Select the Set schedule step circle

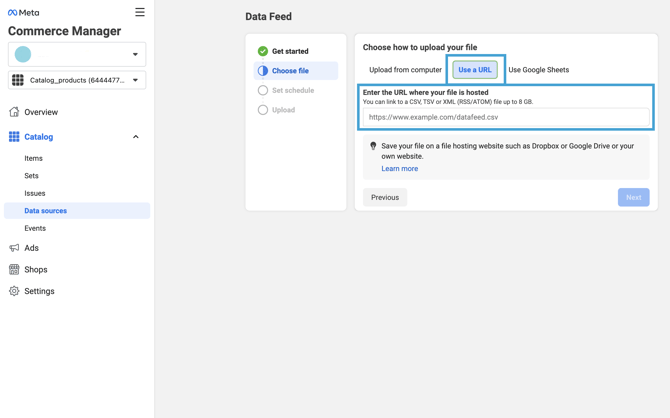(263, 90)
